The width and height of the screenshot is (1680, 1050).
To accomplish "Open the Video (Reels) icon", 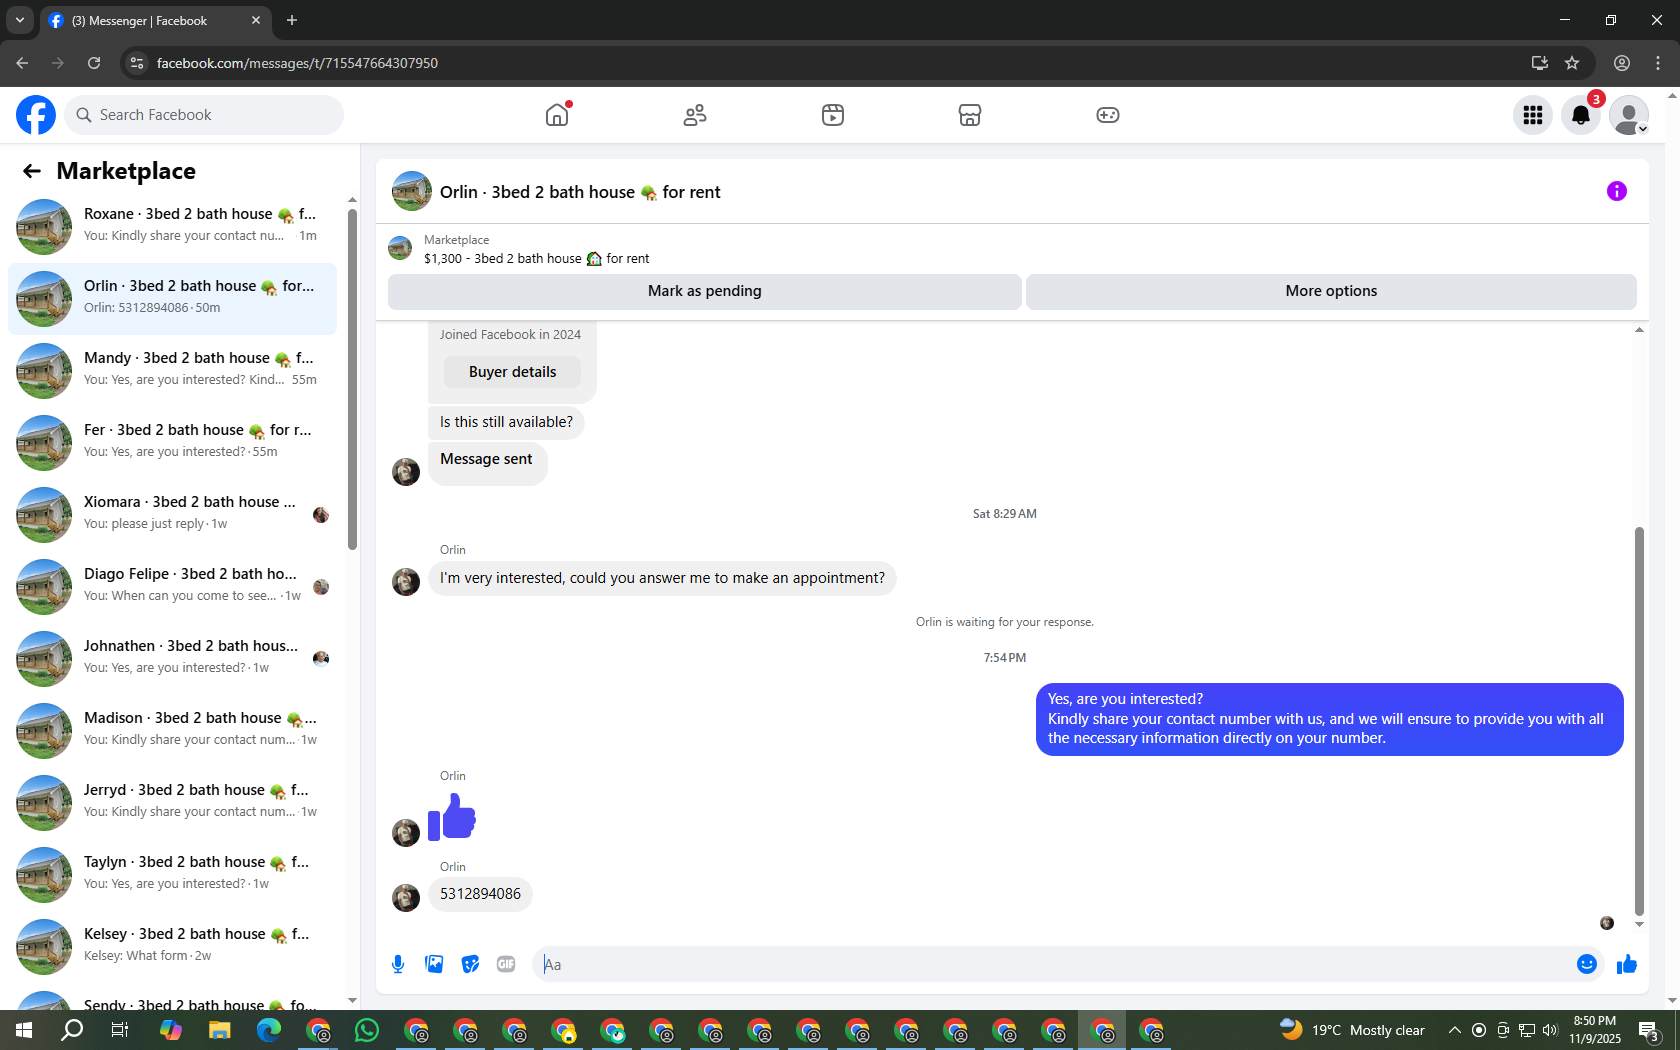I will click(x=833, y=115).
